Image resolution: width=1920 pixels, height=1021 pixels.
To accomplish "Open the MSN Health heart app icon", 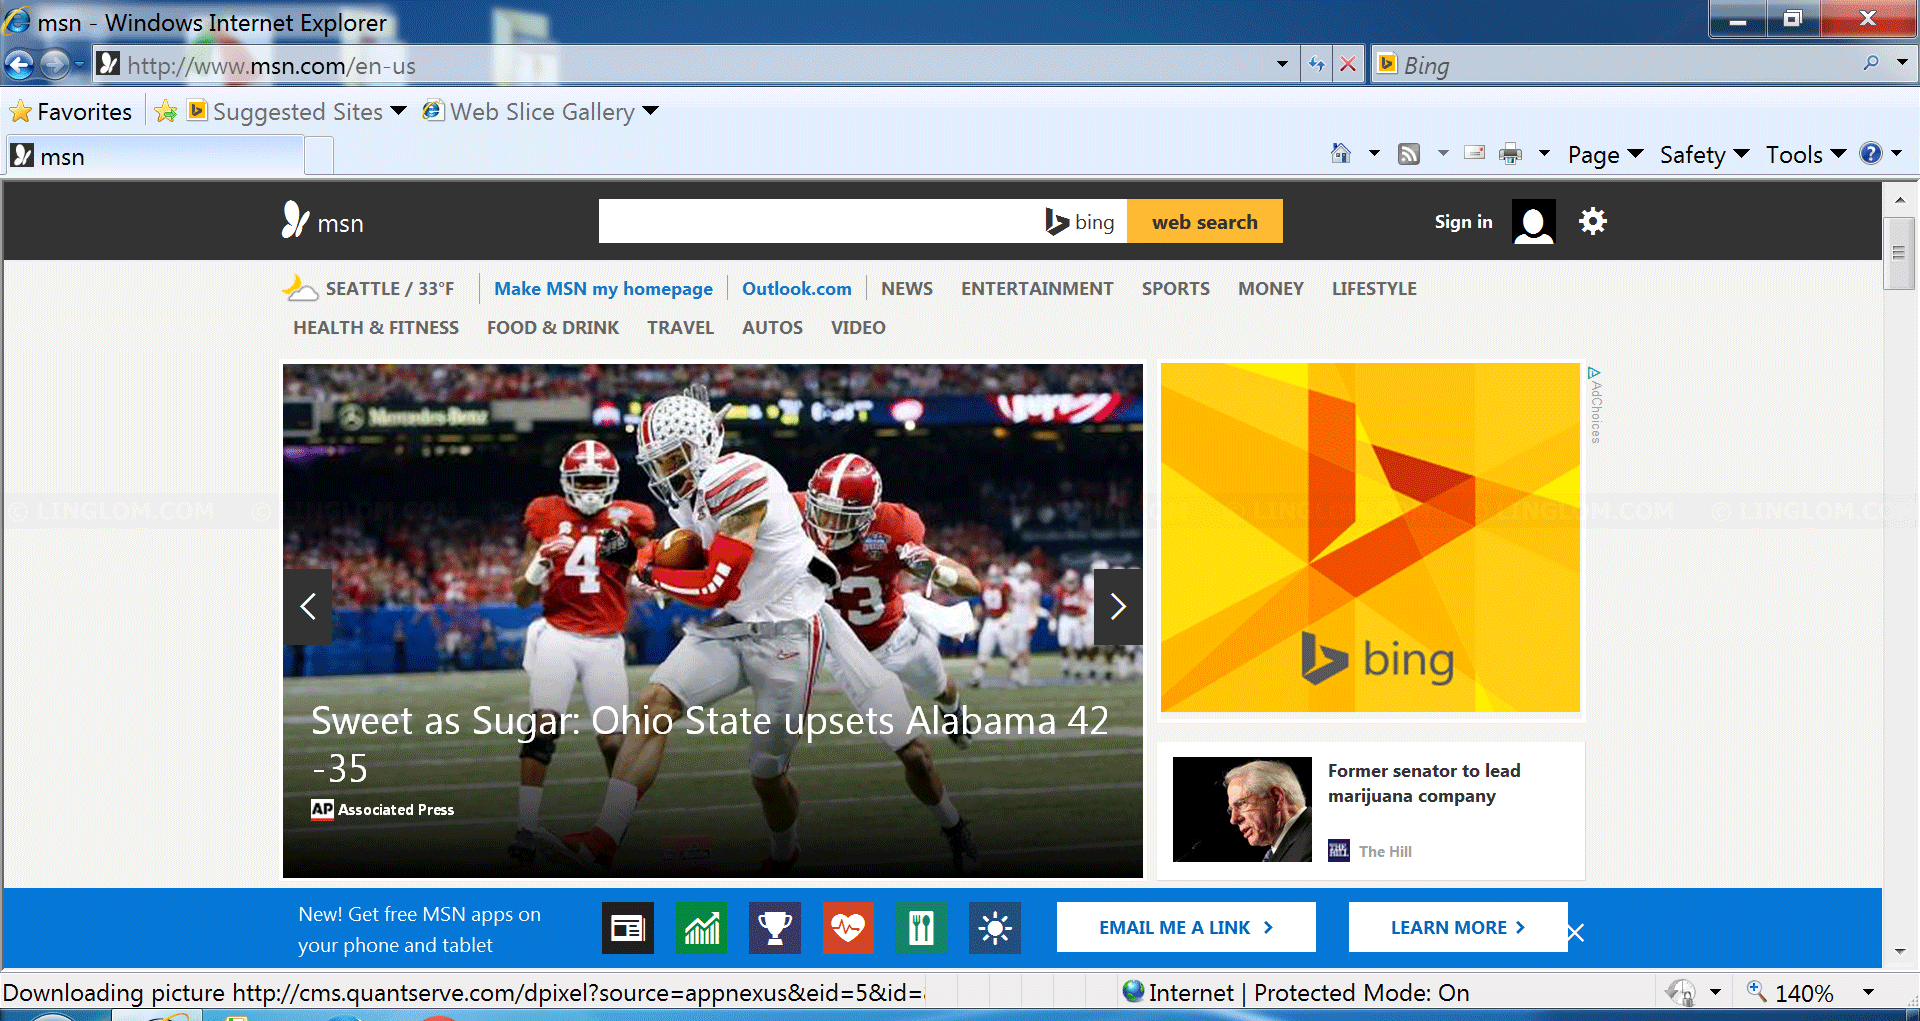I will click(x=849, y=928).
